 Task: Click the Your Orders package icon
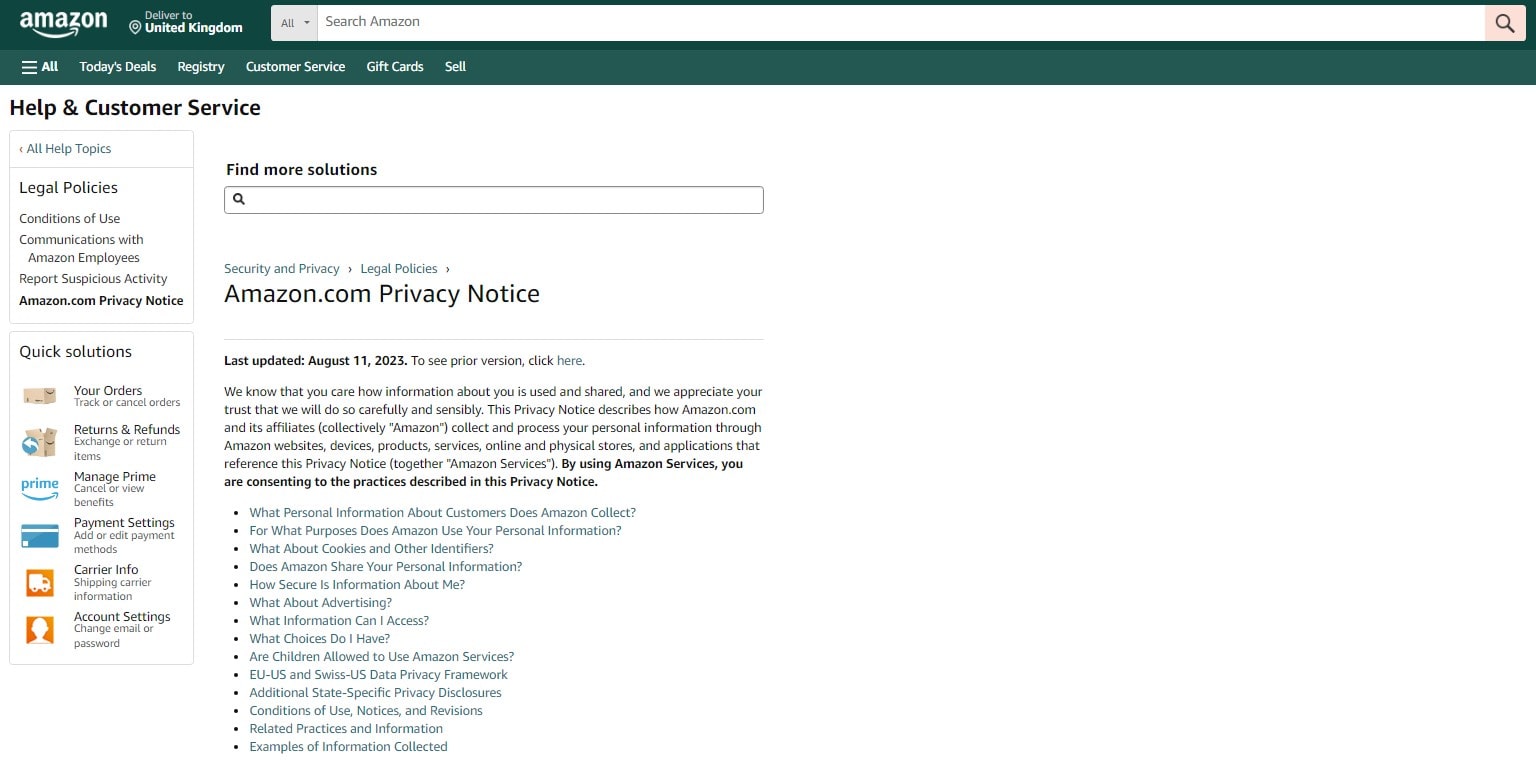click(40, 396)
